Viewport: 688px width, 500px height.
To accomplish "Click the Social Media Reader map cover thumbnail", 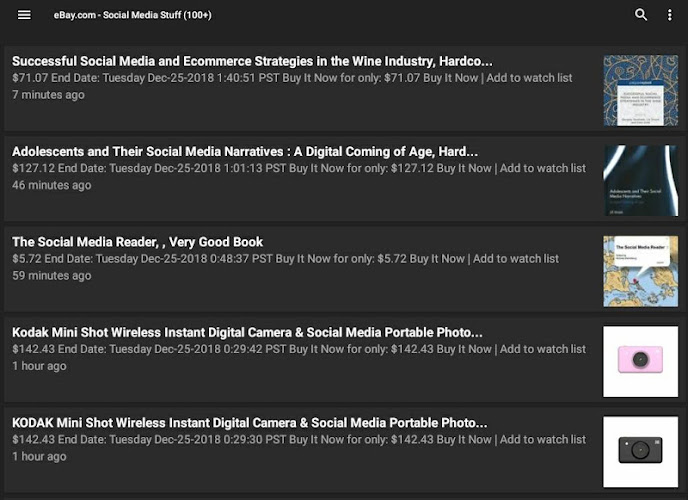I will coord(641,271).
